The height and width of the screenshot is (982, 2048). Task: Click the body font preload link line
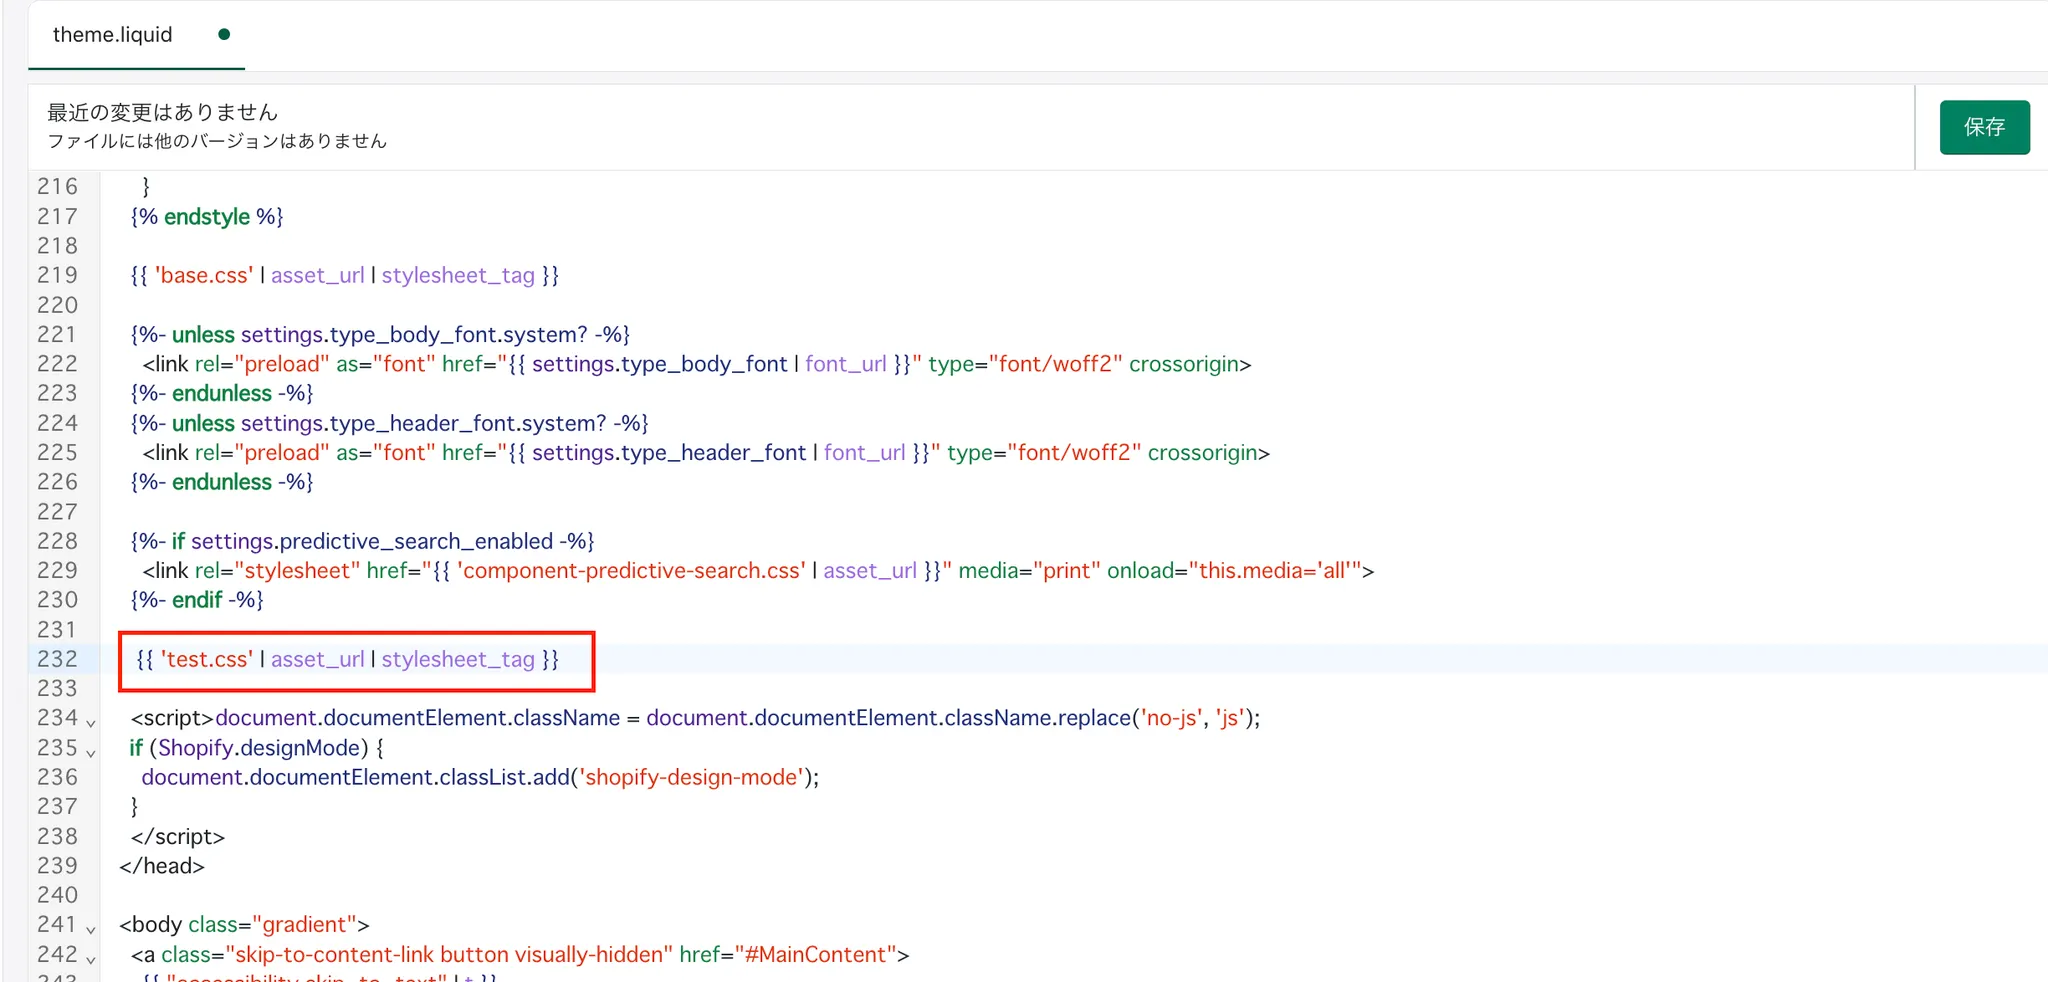pyautogui.click(x=696, y=364)
